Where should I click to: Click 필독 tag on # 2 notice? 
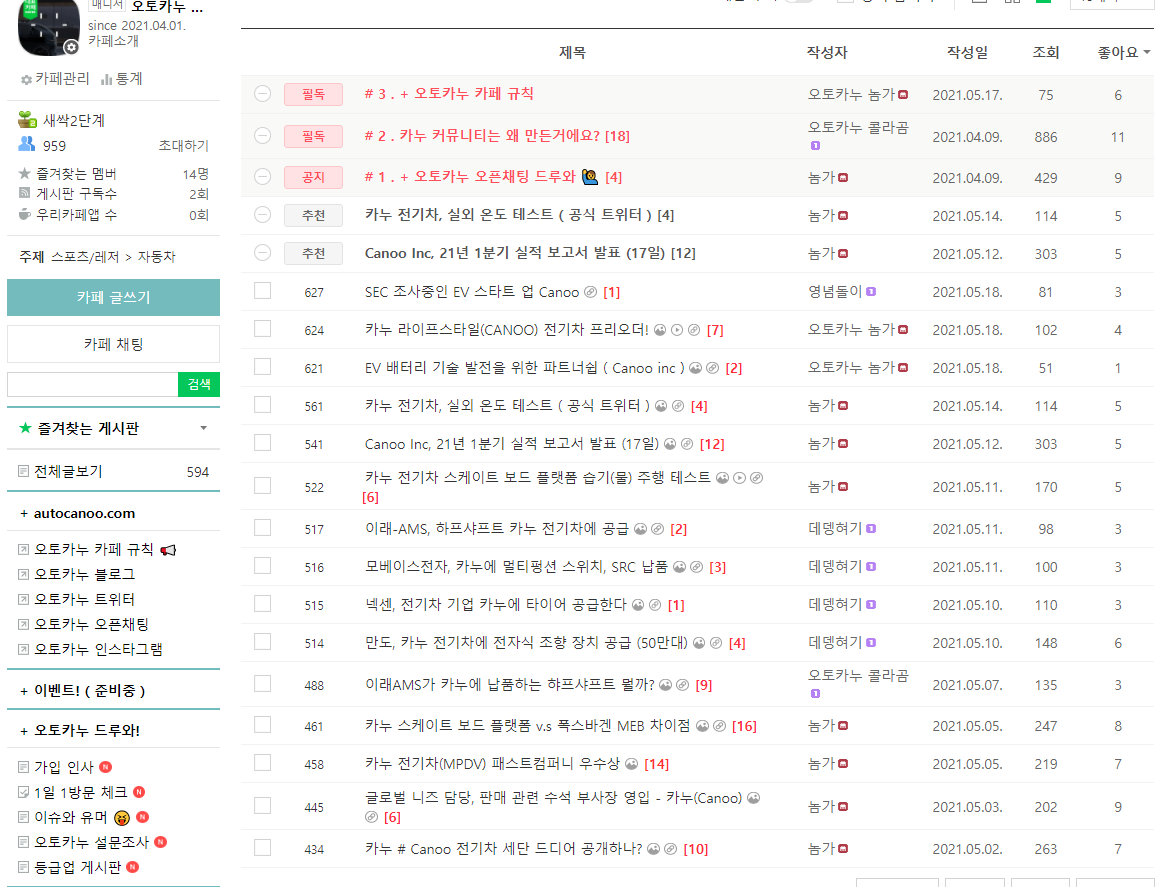coord(313,136)
